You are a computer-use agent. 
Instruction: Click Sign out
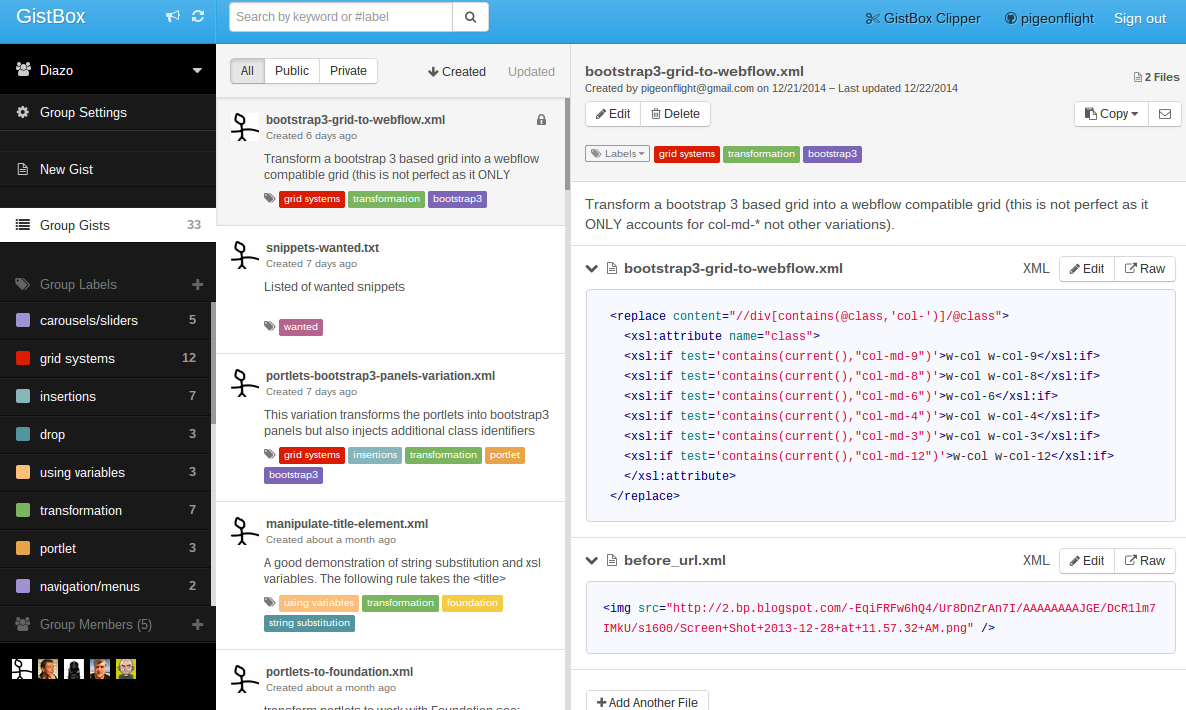1140,18
